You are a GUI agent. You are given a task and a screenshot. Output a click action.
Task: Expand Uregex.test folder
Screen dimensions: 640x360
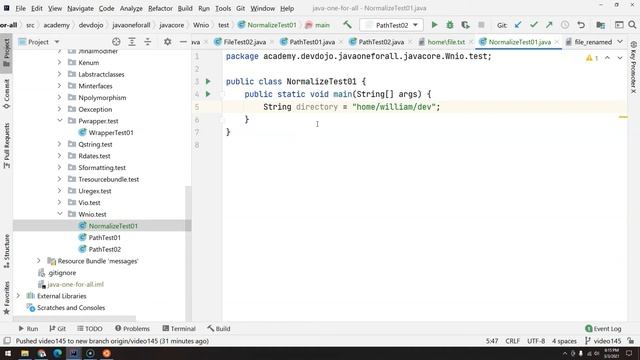[x=60, y=191]
